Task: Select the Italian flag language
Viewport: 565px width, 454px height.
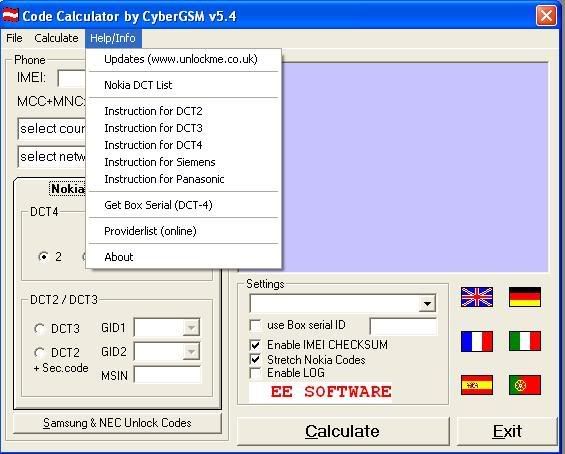Action: [x=525, y=341]
